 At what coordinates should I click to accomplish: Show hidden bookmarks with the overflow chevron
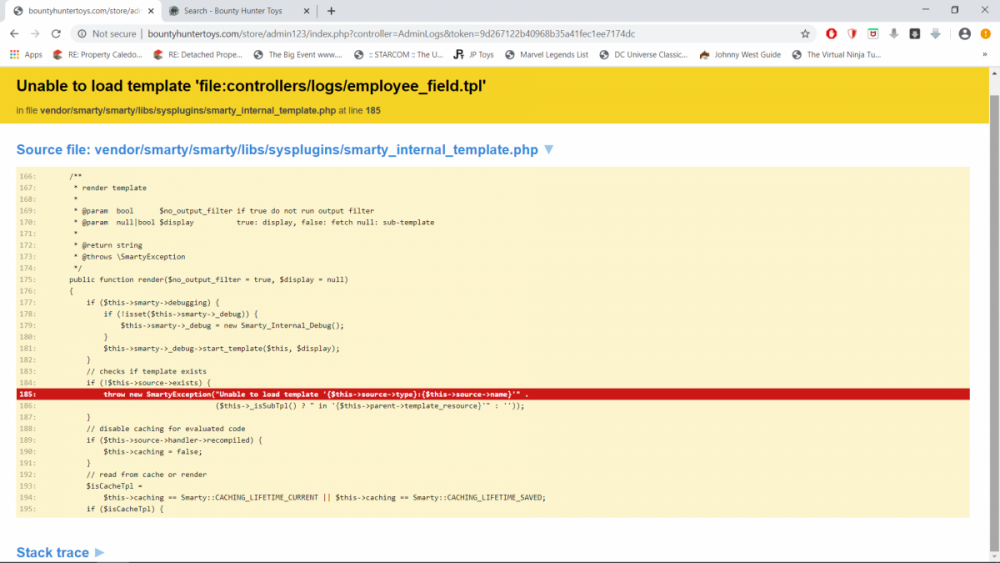click(x=985, y=54)
